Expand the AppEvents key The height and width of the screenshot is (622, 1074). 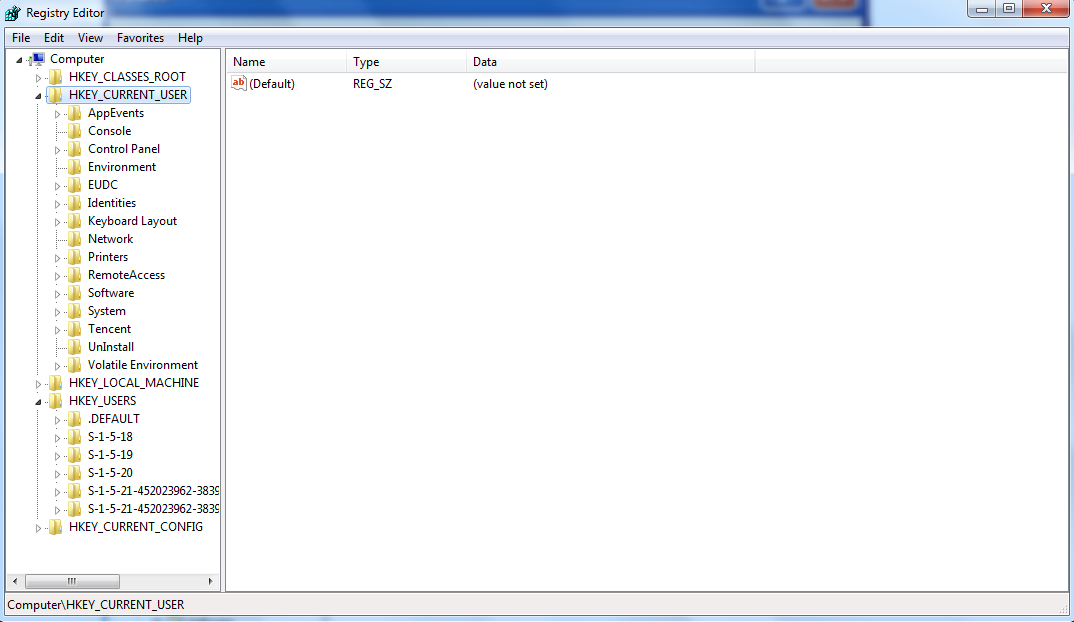[58, 114]
